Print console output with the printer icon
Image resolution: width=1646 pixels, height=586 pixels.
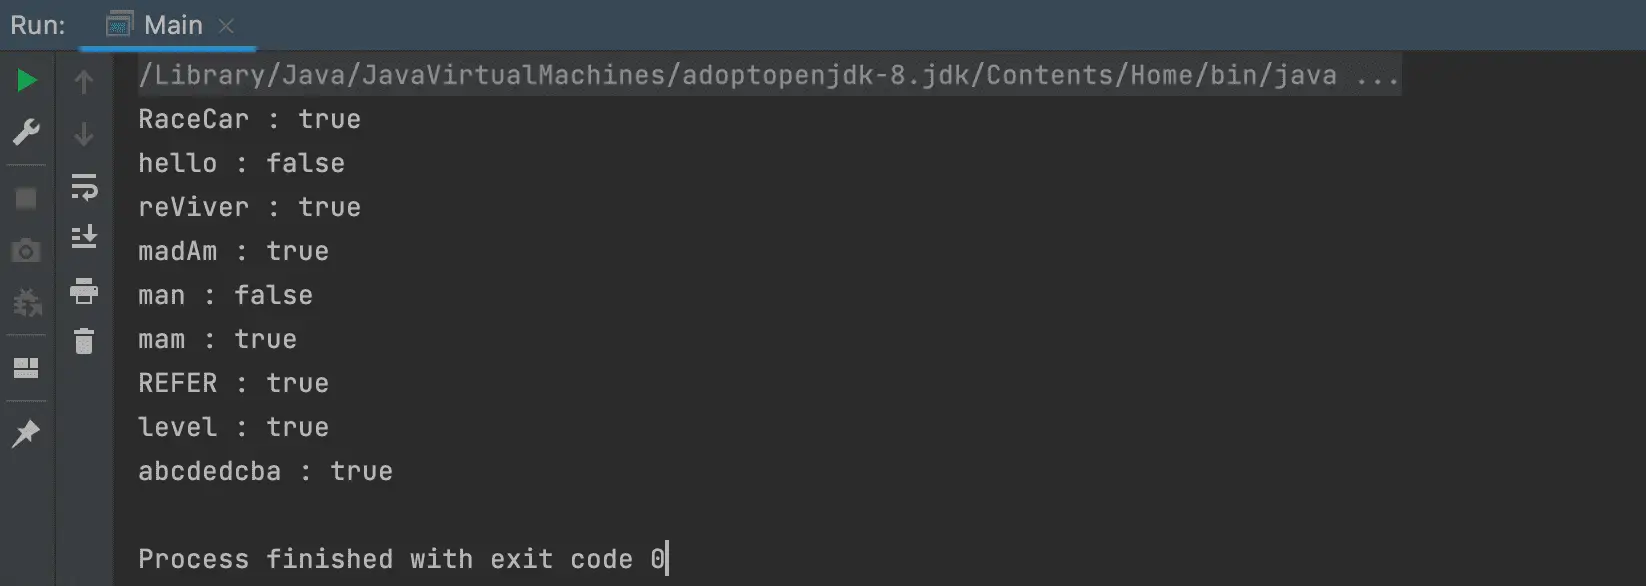coord(84,290)
